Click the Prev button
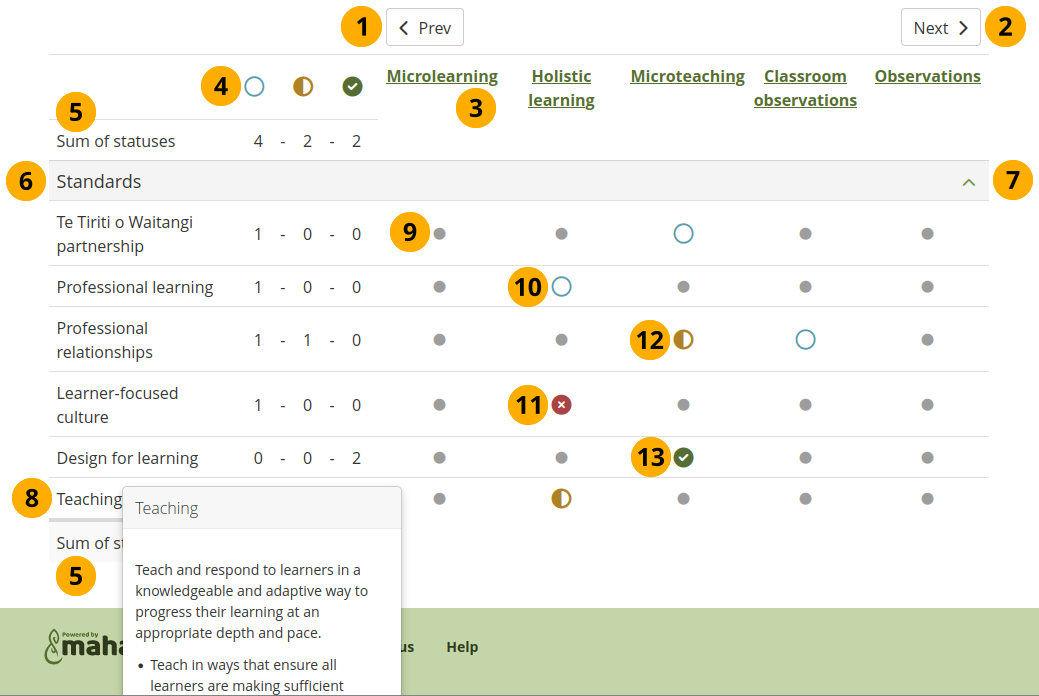 425,28
